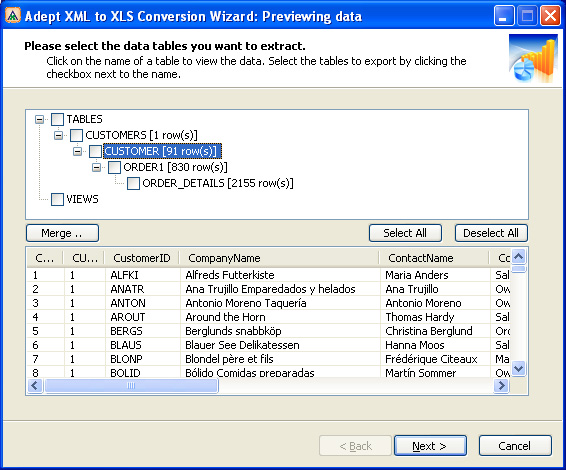Collapse the CUSTOMER [91 row(s)] node
This screenshot has width=566, height=470.
click(78, 151)
